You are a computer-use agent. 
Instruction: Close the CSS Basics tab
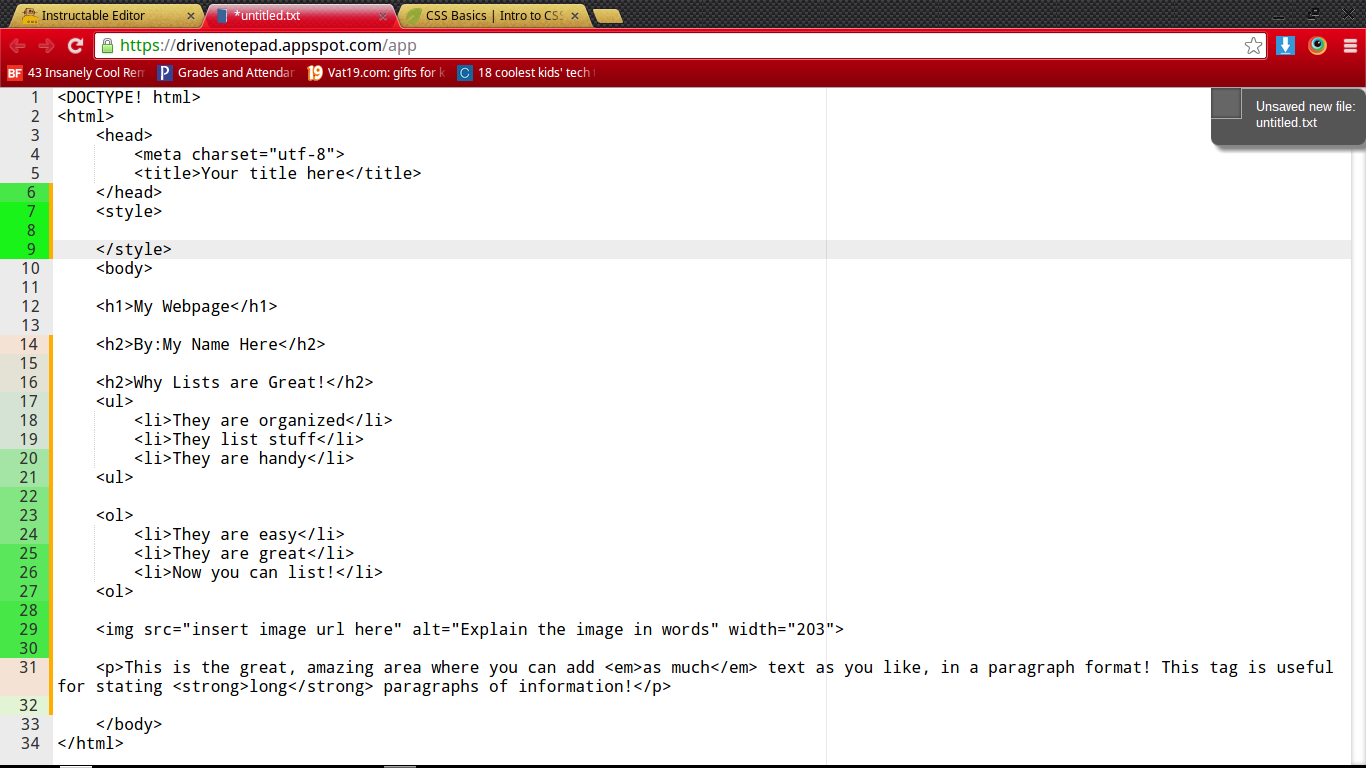point(577,16)
